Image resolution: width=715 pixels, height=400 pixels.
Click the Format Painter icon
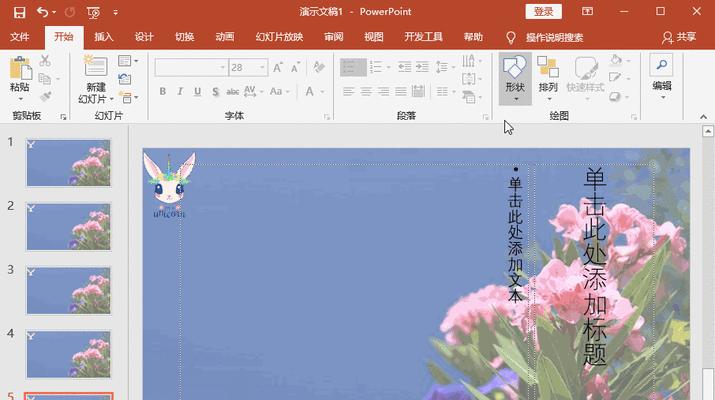click(x=45, y=97)
